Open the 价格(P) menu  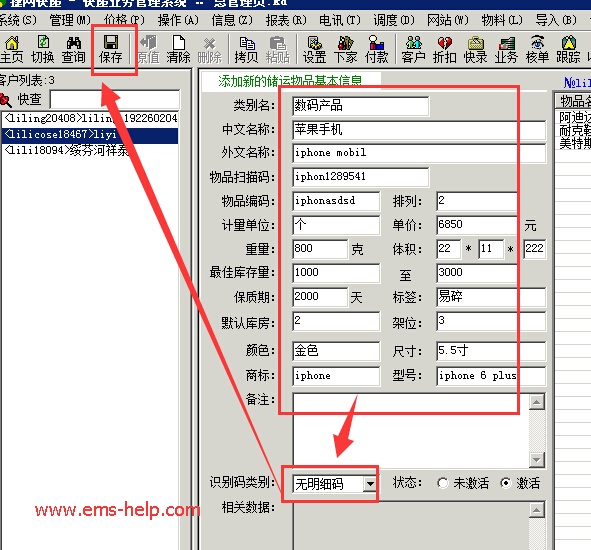coord(124,20)
